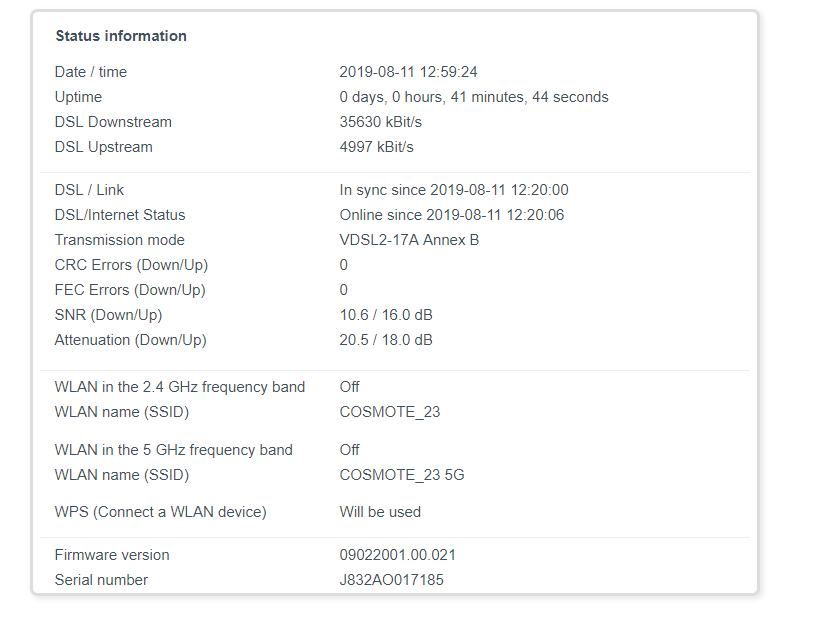Click the DSL Upstream 4997 kBit/s value
Screen dimensions: 836x641
tap(376, 147)
